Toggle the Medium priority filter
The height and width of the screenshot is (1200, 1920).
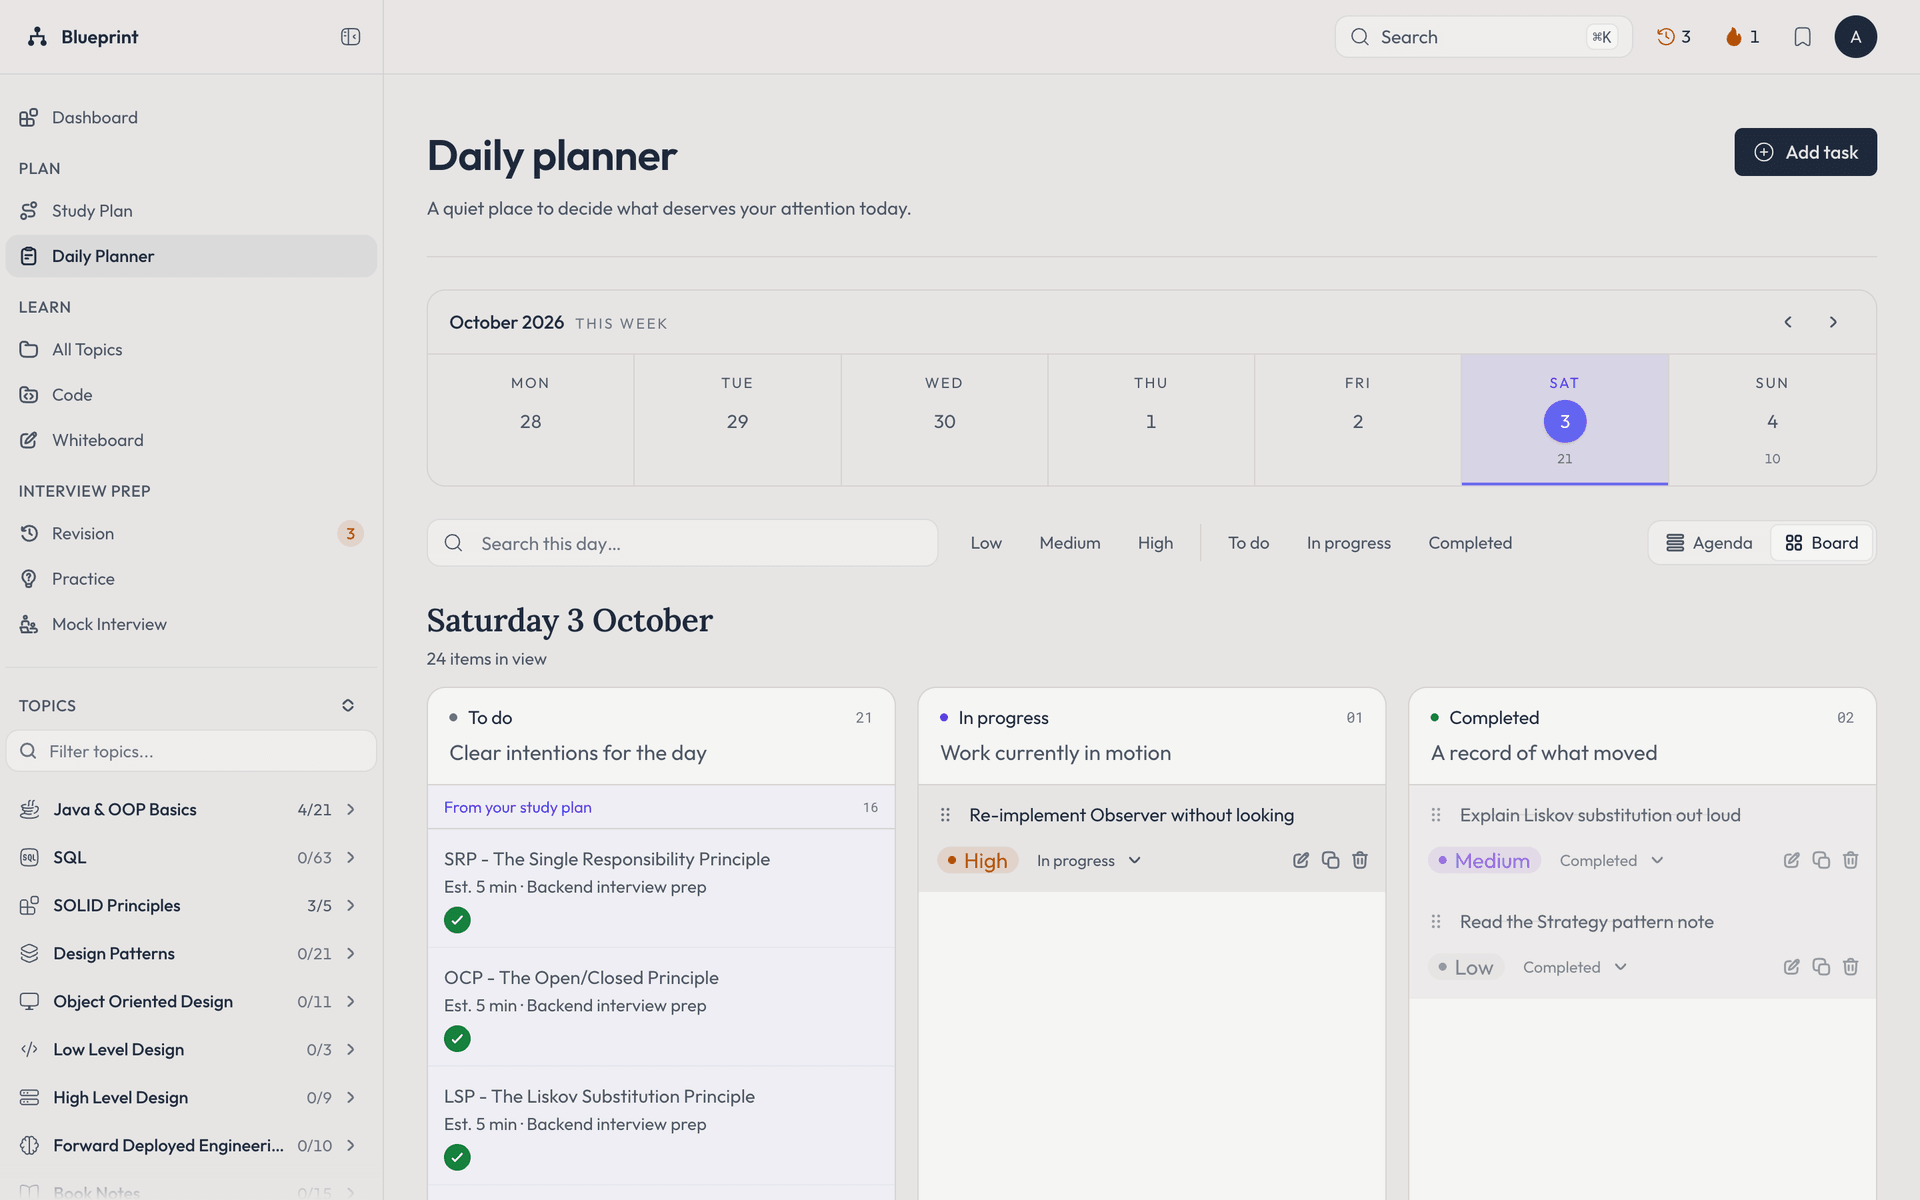(x=1070, y=543)
